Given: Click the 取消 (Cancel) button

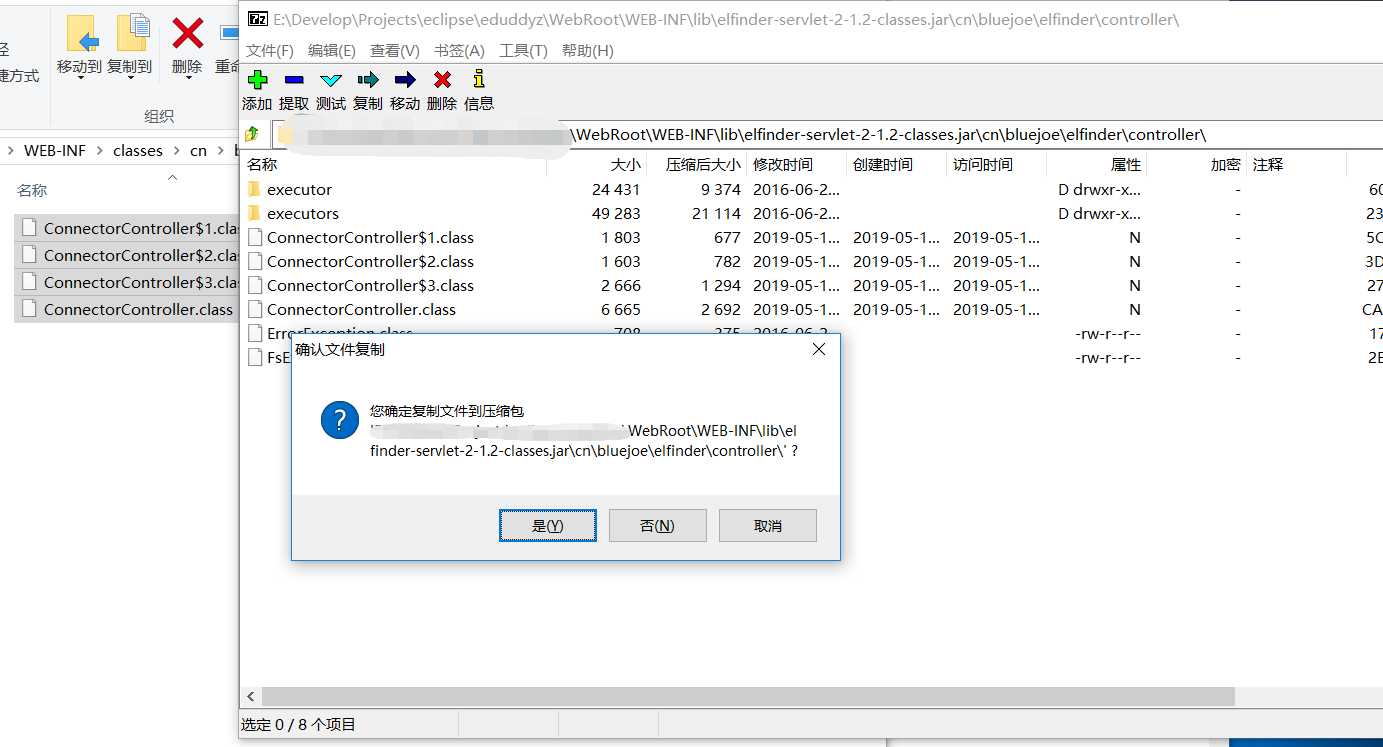Looking at the screenshot, I should pyautogui.click(x=768, y=526).
